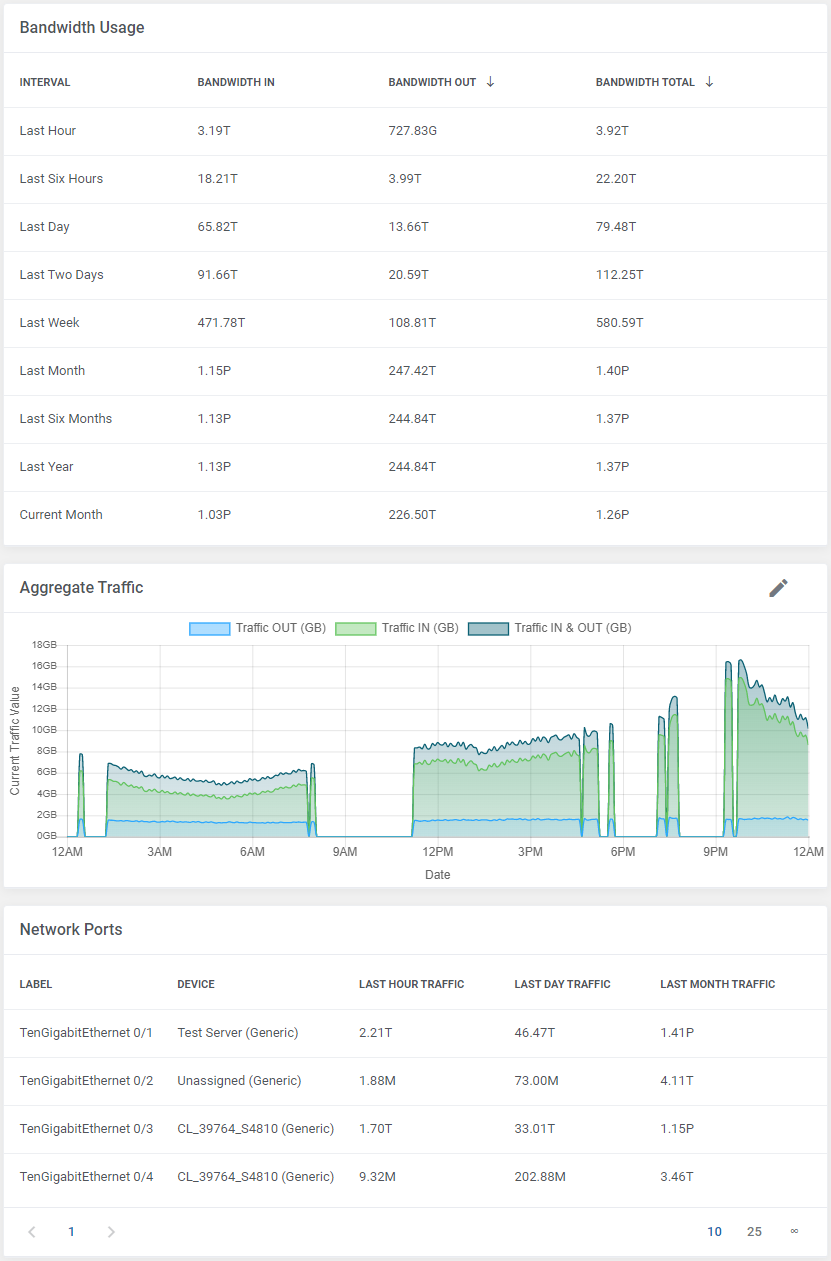Sort by Bandwidth Out arrow icon
Viewport: 831px width, 1261px height.
click(490, 82)
